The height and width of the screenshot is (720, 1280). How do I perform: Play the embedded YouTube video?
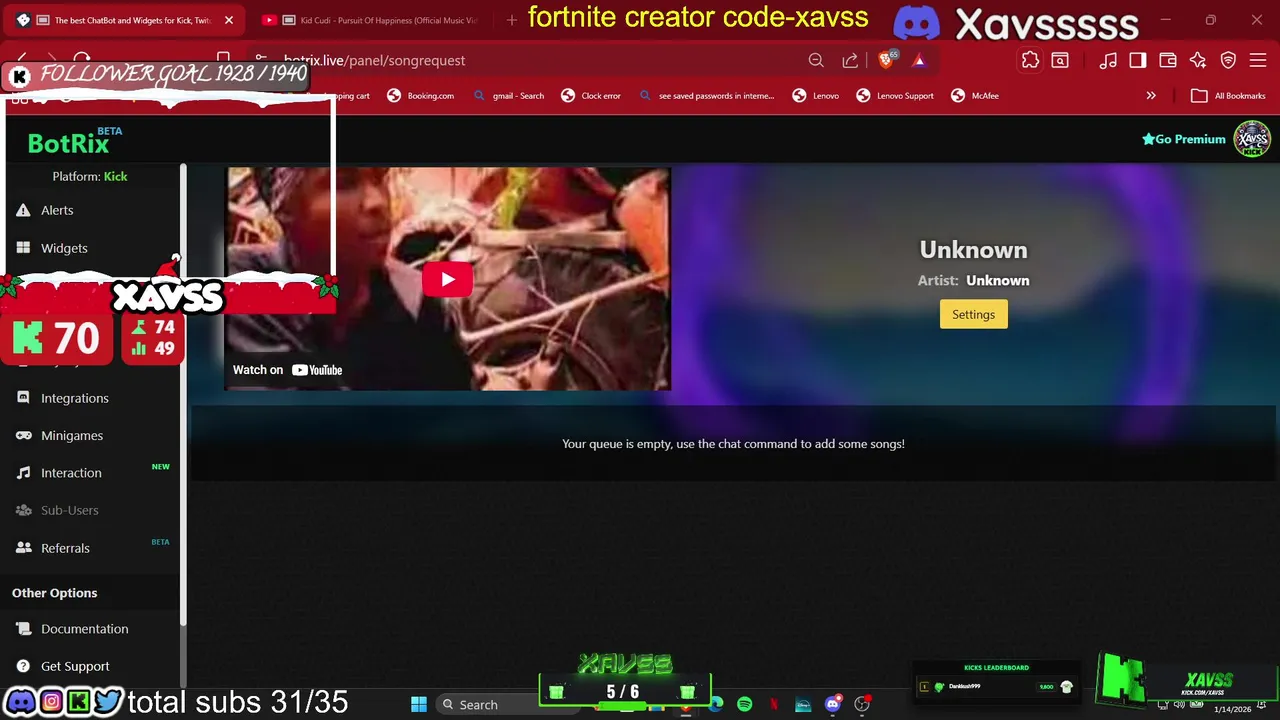click(x=447, y=279)
